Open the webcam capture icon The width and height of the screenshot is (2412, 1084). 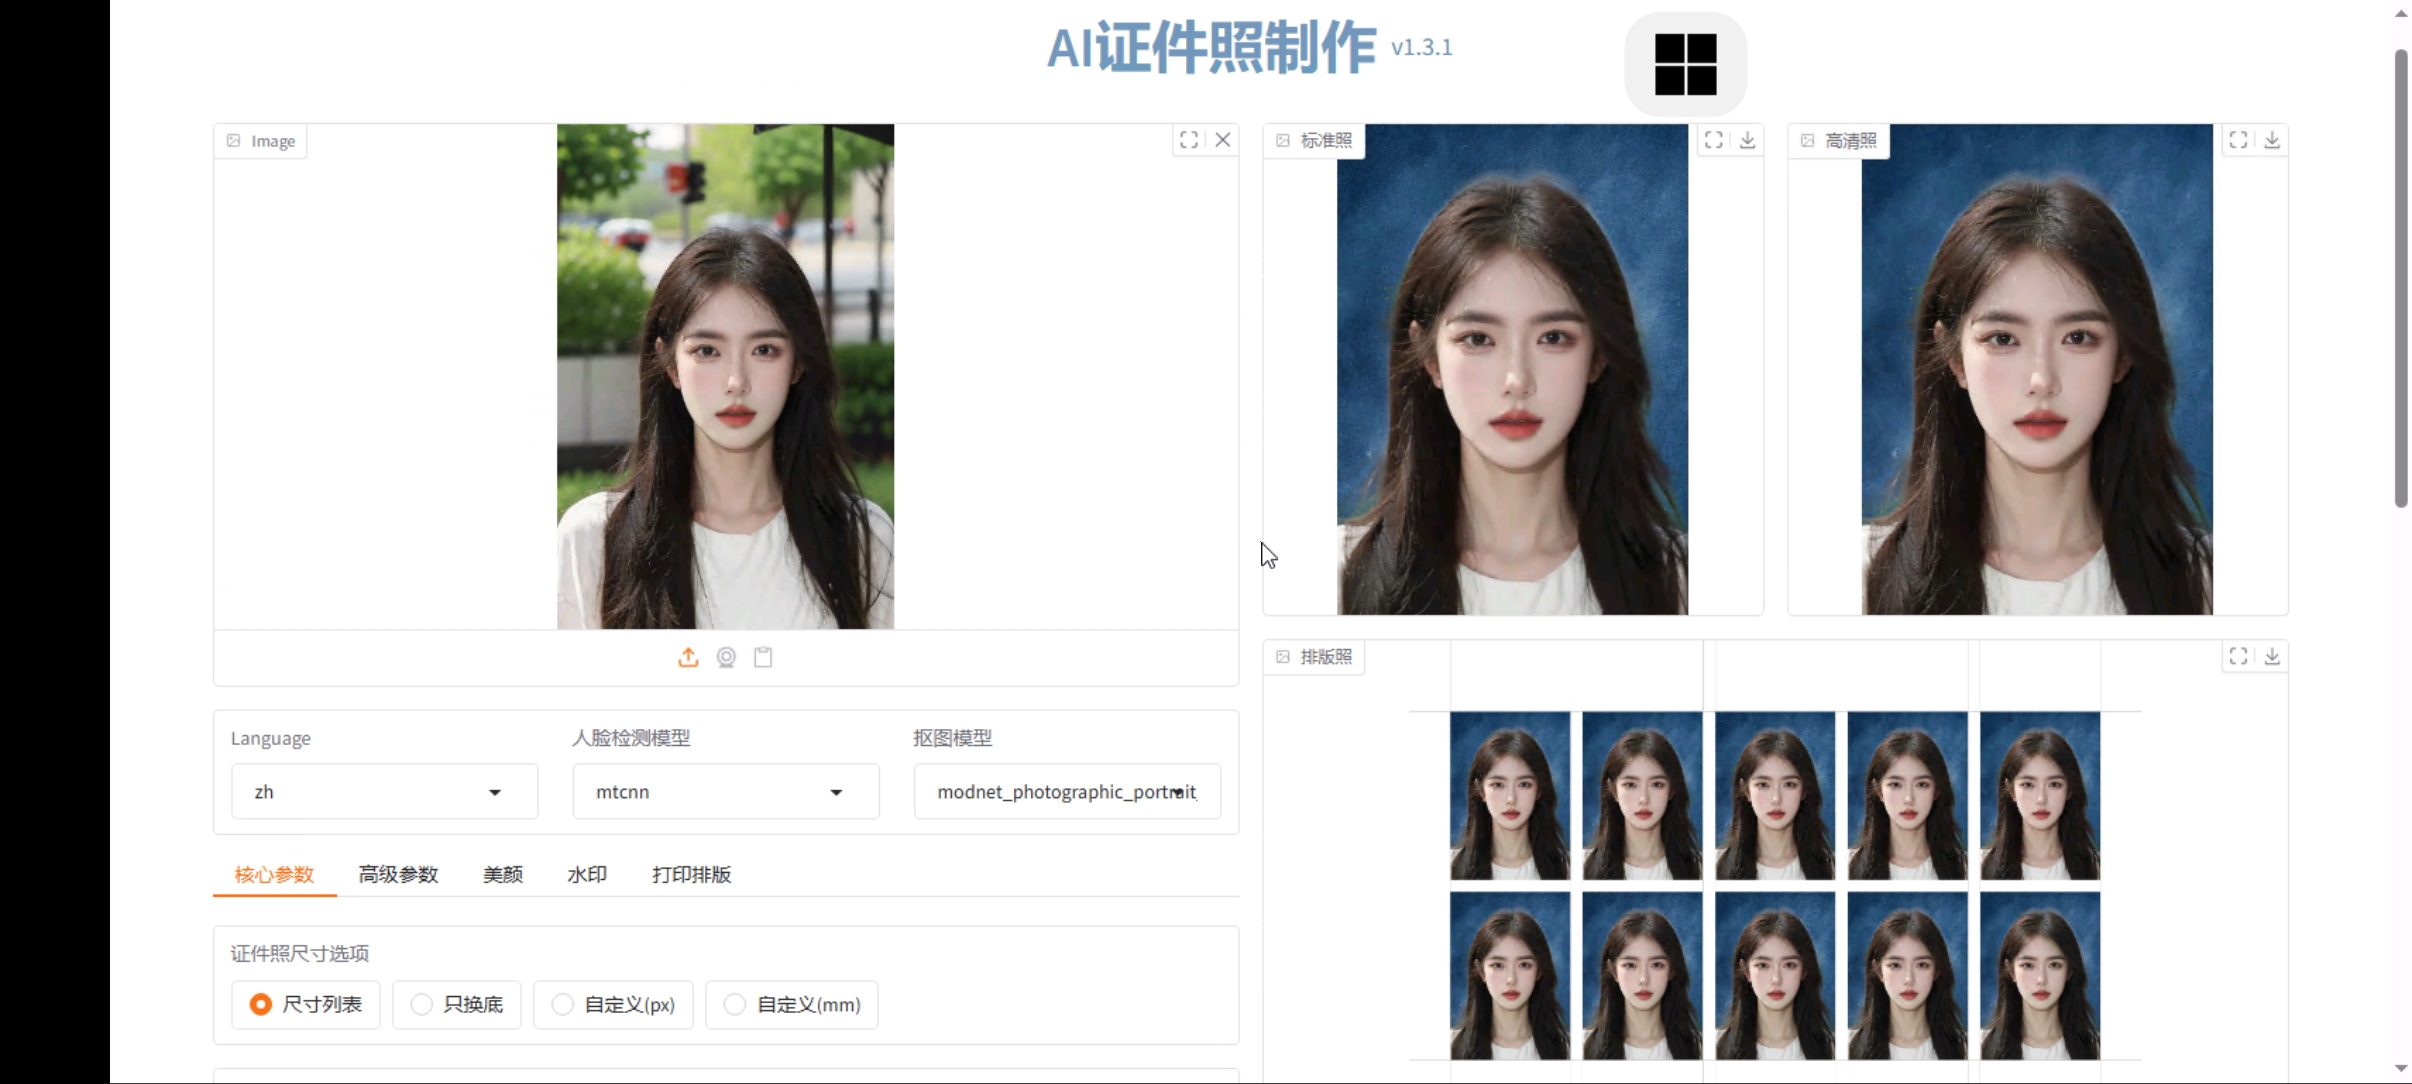[726, 657]
